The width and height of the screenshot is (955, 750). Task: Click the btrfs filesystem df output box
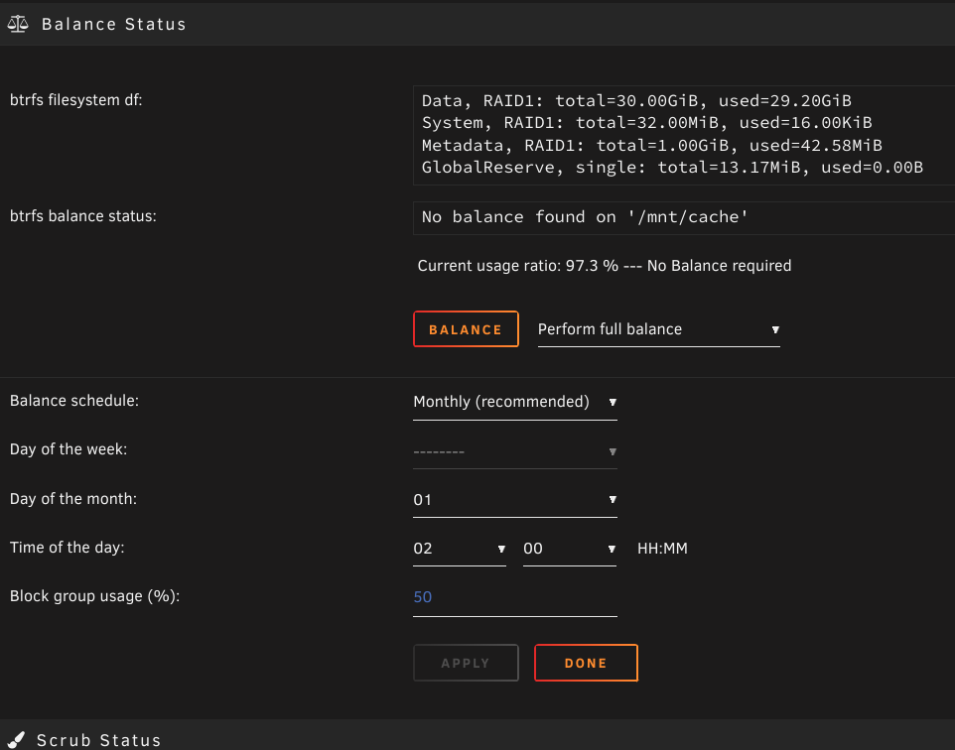point(684,135)
